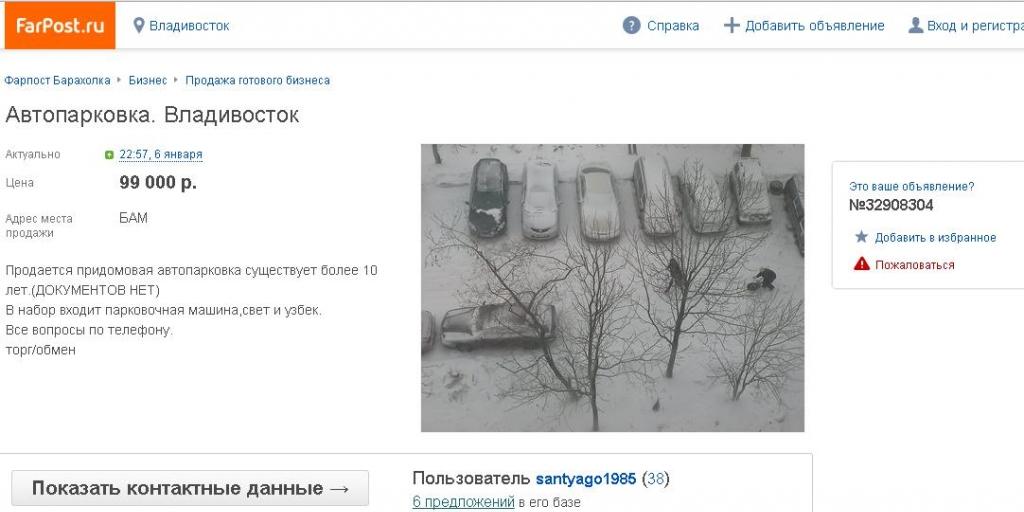Click the star icon for favorites
Image resolution: width=1024 pixels, height=512 pixels.
click(861, 237)
